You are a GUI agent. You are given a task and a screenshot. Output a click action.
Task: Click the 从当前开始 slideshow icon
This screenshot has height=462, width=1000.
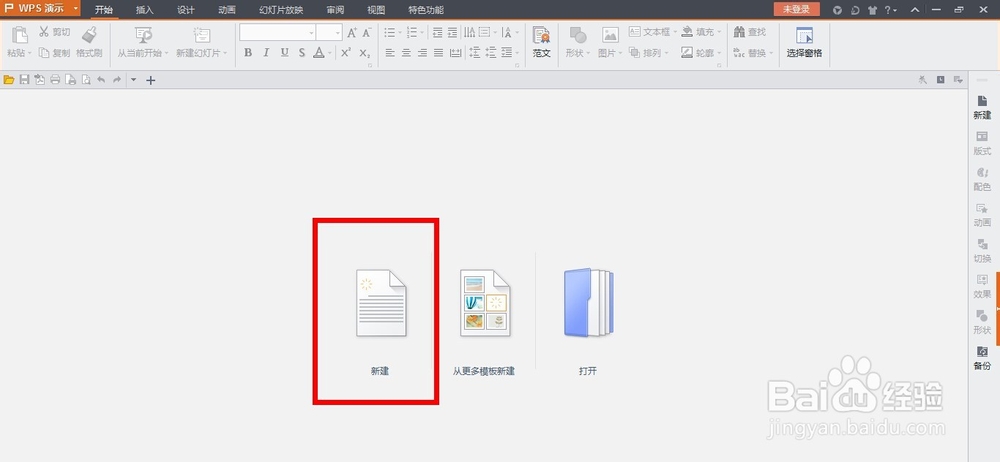coord(143,35)
